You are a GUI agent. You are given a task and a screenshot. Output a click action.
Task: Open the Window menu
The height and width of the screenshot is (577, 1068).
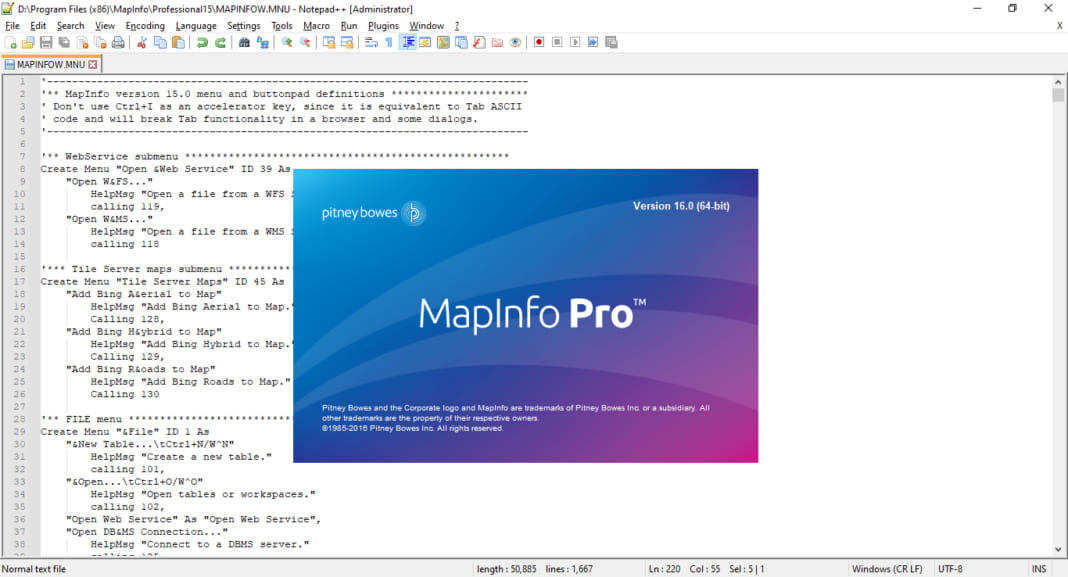click(x=426, y=26)
